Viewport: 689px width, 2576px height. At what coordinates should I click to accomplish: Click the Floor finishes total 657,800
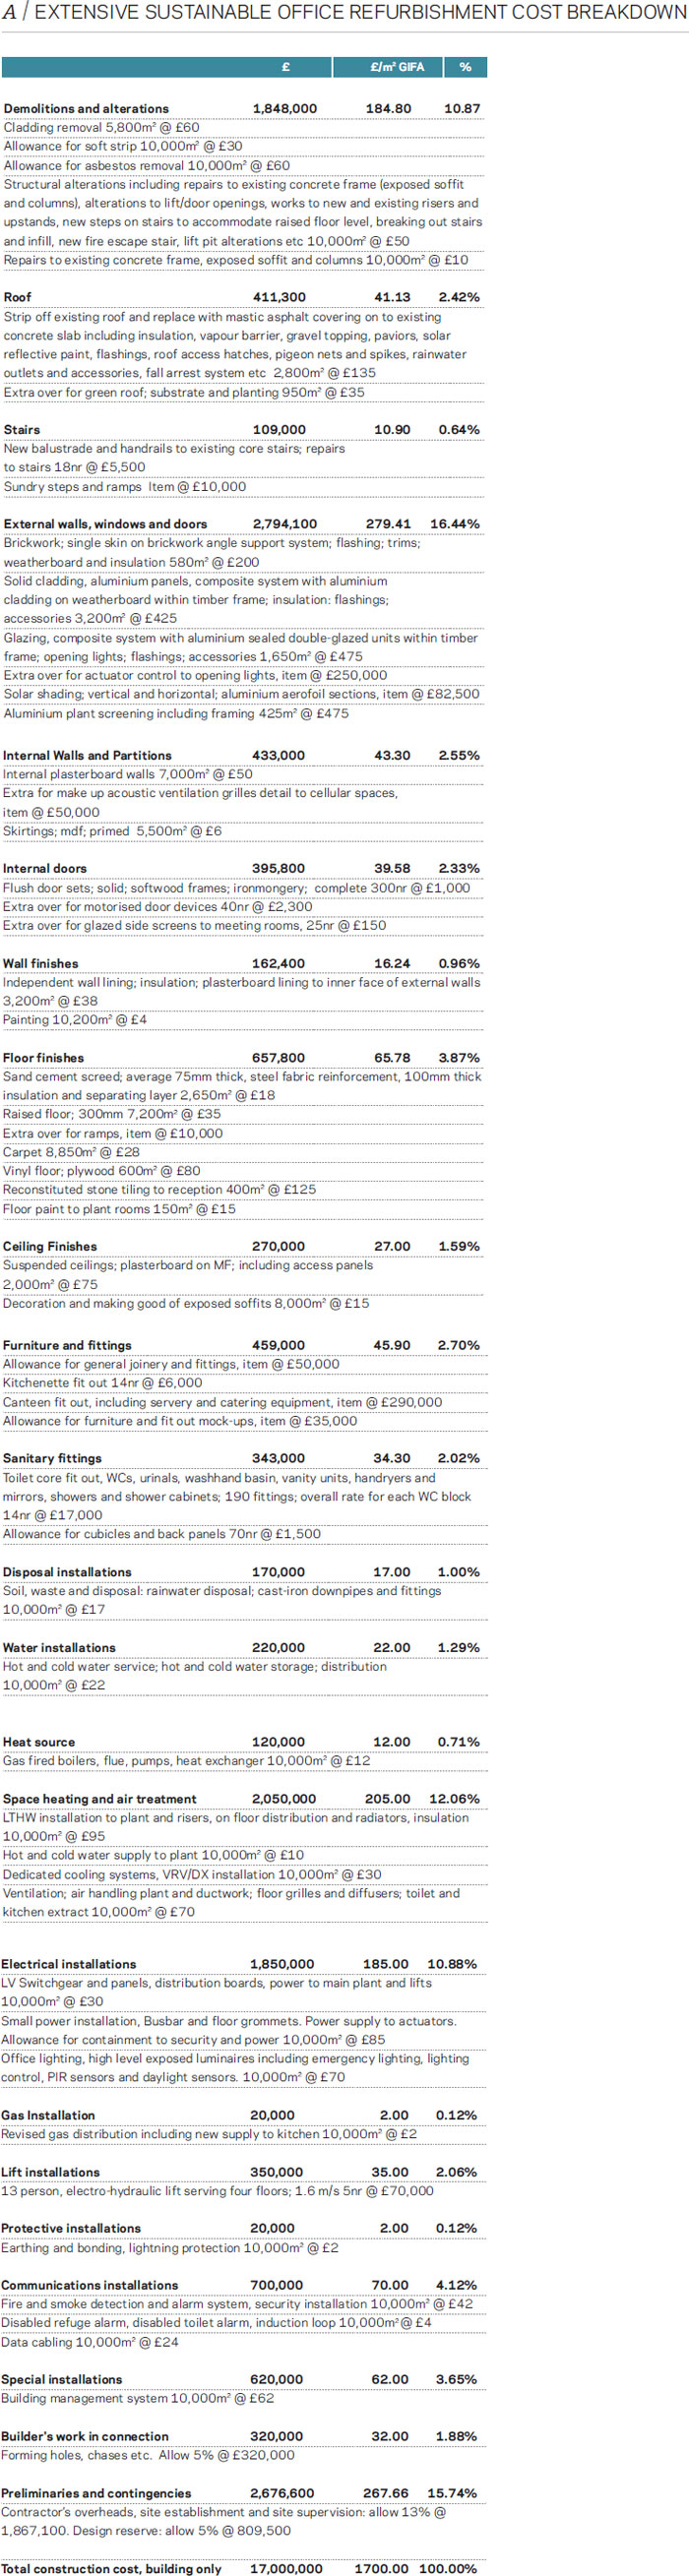279,1057
